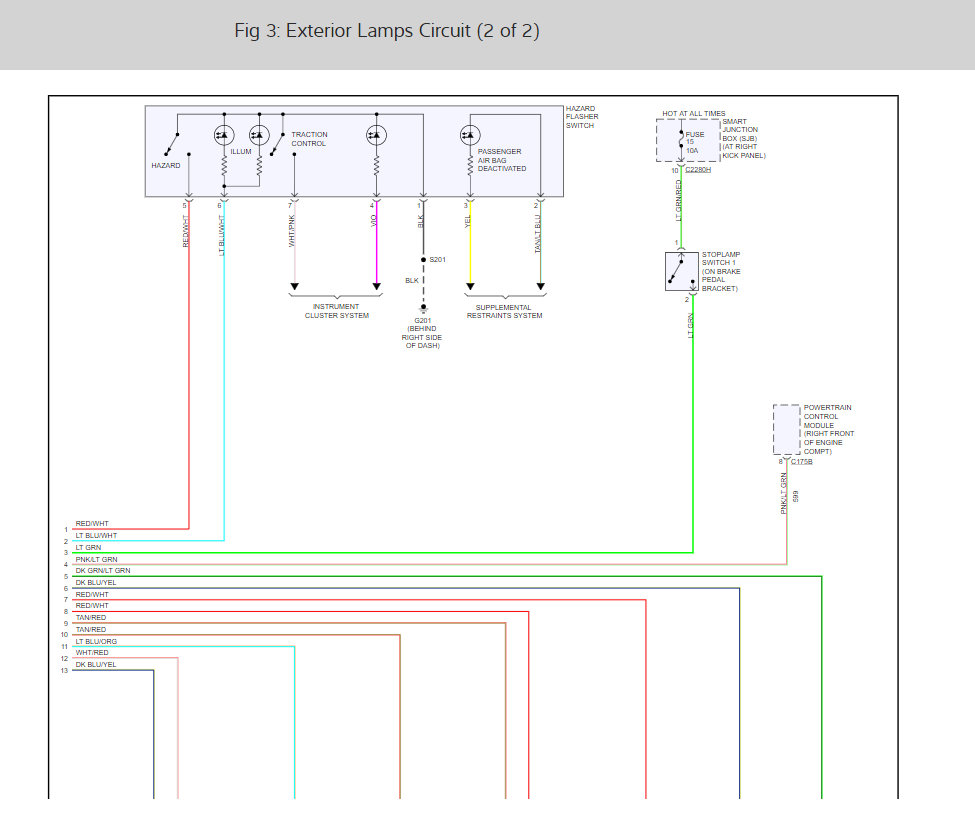Viewport: 975px width, 830px height.
Task: Click the G201 ground symbol
Action: pos(423,308)
